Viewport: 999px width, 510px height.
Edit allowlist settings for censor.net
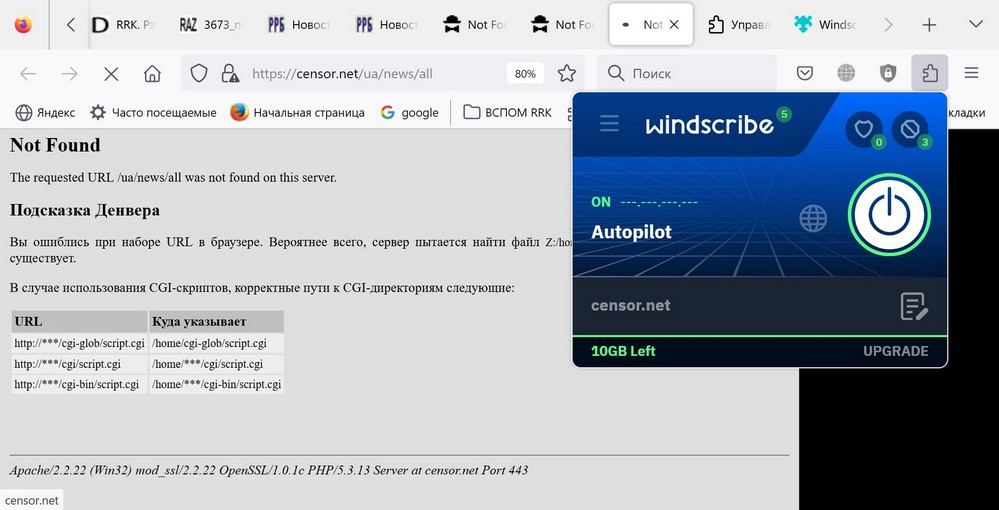pyautogui.click(x=914, y=306)
